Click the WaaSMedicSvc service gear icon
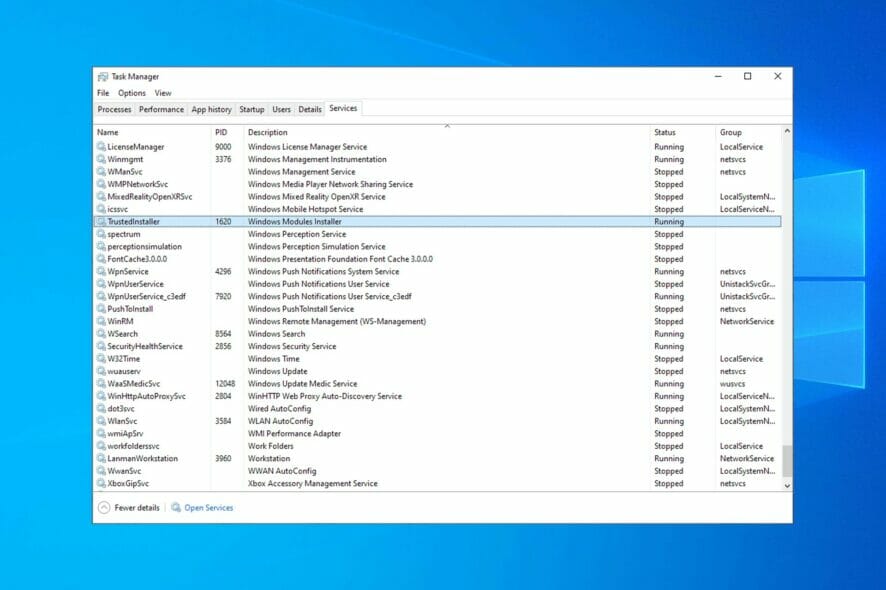The height and width of the screenshot is (590, 886). coord(101,384)
